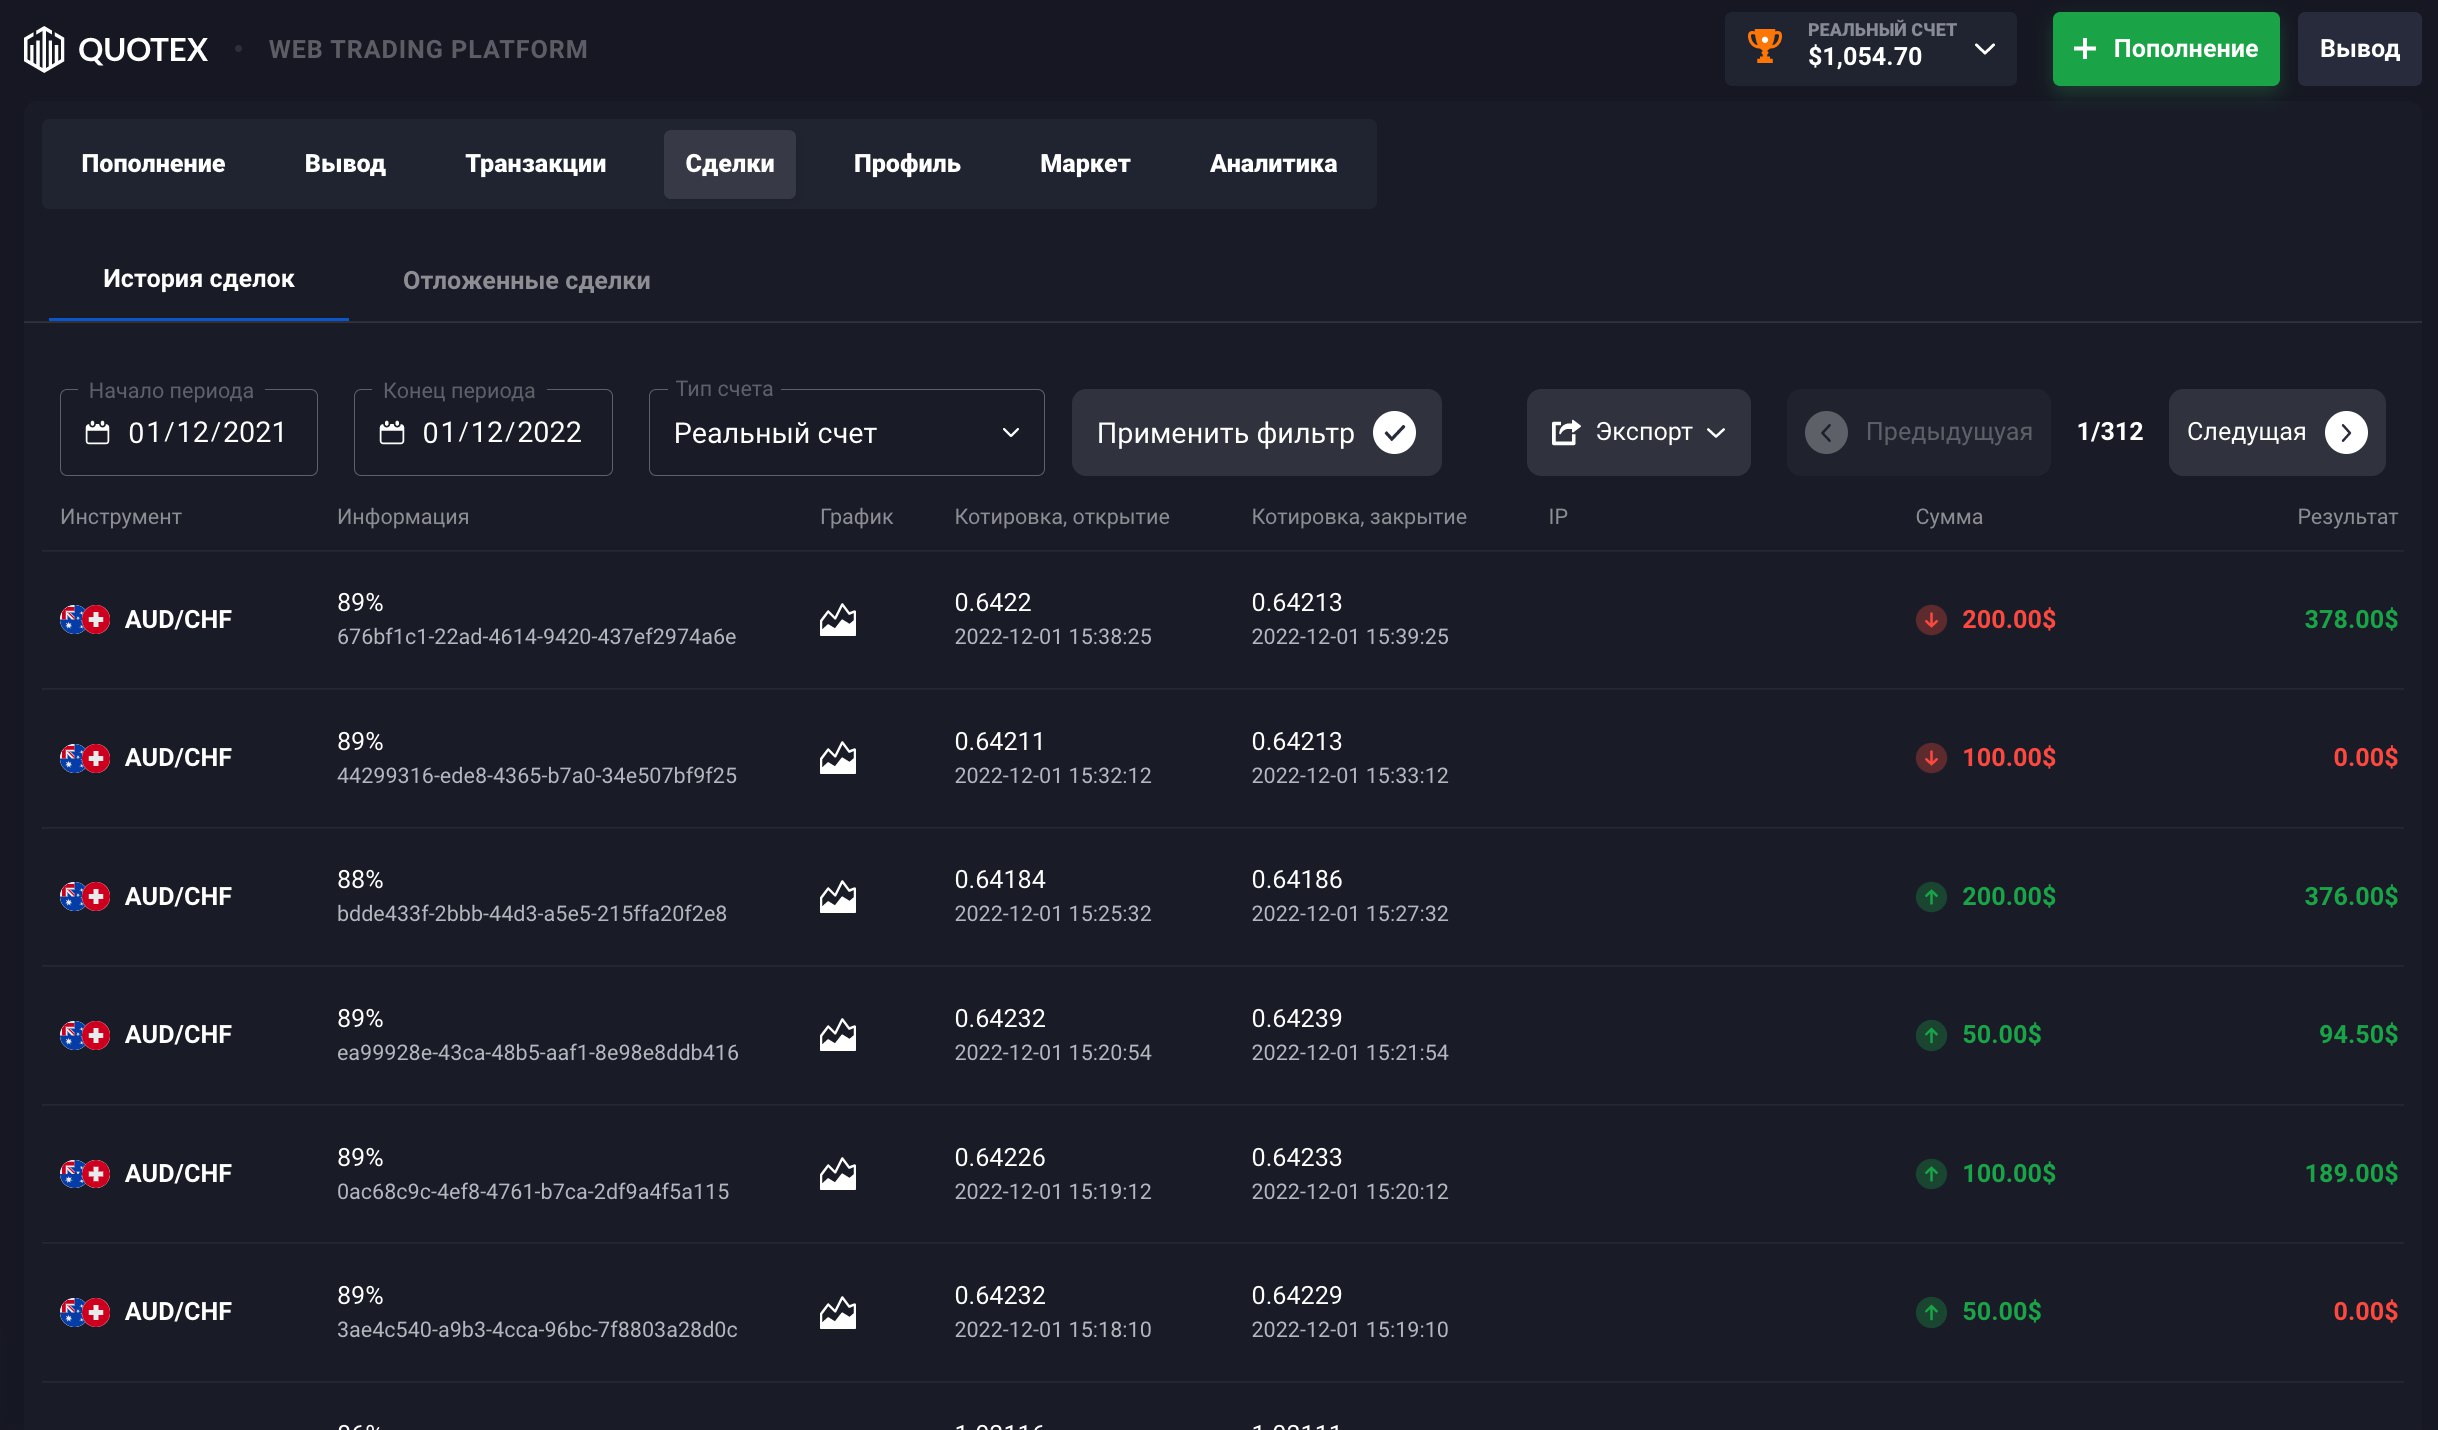This screenshot has height=1430, width=2438.
Task: Click trade ID 44299316-ede8-4365-b7a0-34e507bf9f25
Action: (x=537, y=776)
